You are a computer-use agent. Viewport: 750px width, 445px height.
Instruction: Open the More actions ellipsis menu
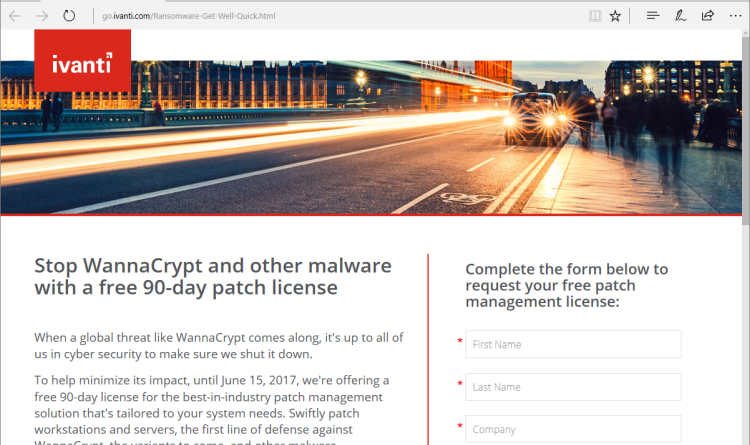pyautogui.click(x=735, y=16)
